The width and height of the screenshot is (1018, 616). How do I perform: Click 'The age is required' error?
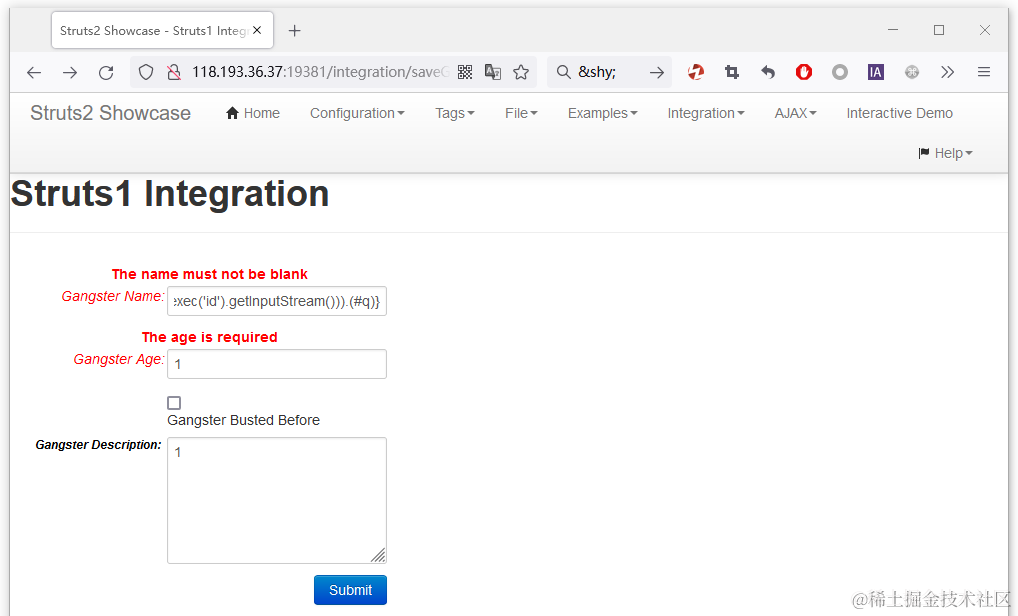(210, 337)
